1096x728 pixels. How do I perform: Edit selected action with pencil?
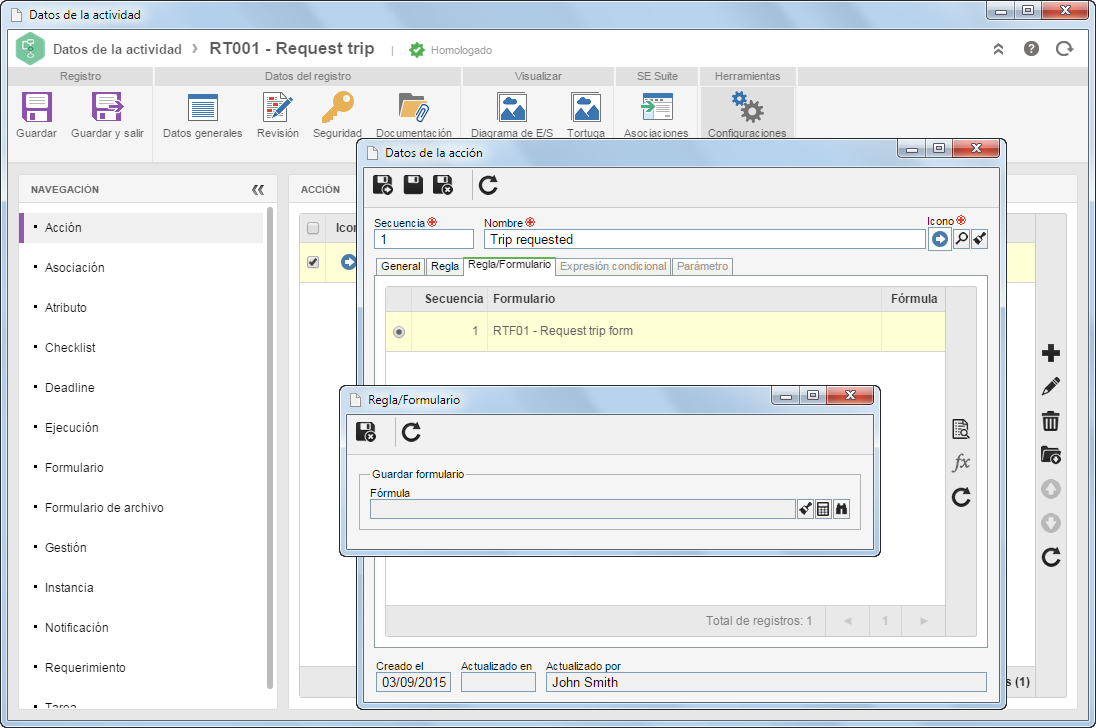tap(1051, 386)
